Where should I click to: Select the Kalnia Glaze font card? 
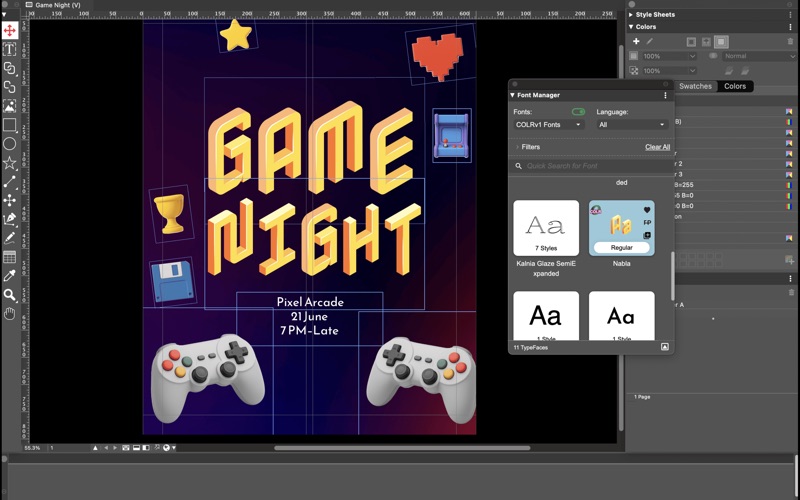point(546,228)
